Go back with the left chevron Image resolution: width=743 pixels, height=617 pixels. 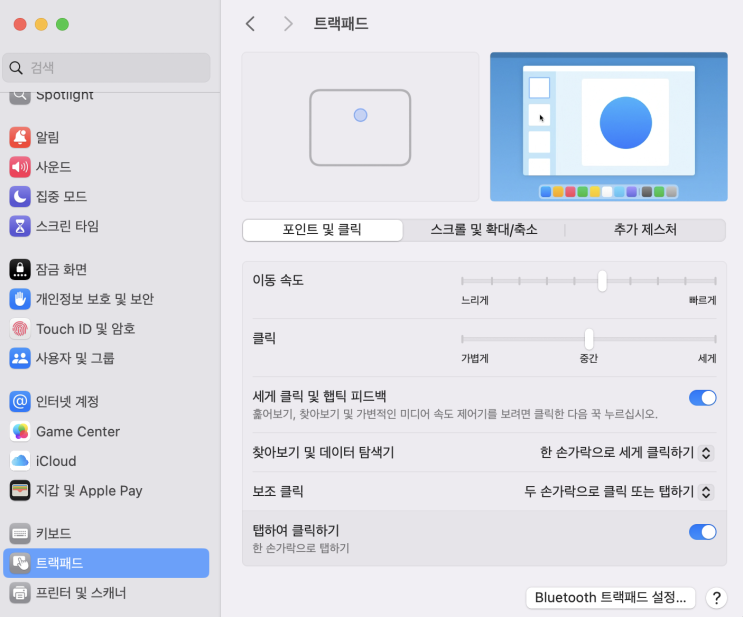251,24
